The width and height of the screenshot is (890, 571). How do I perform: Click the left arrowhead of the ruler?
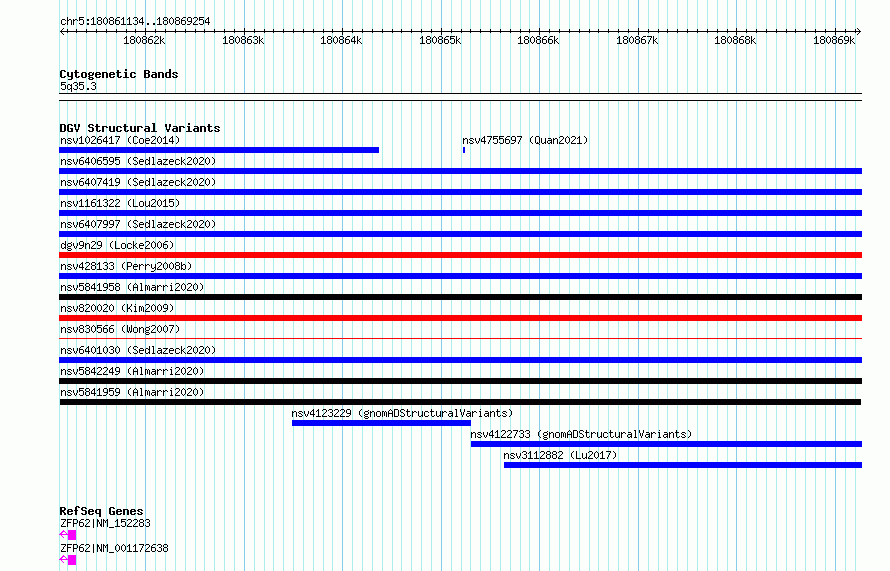click(x=62, y=32)
